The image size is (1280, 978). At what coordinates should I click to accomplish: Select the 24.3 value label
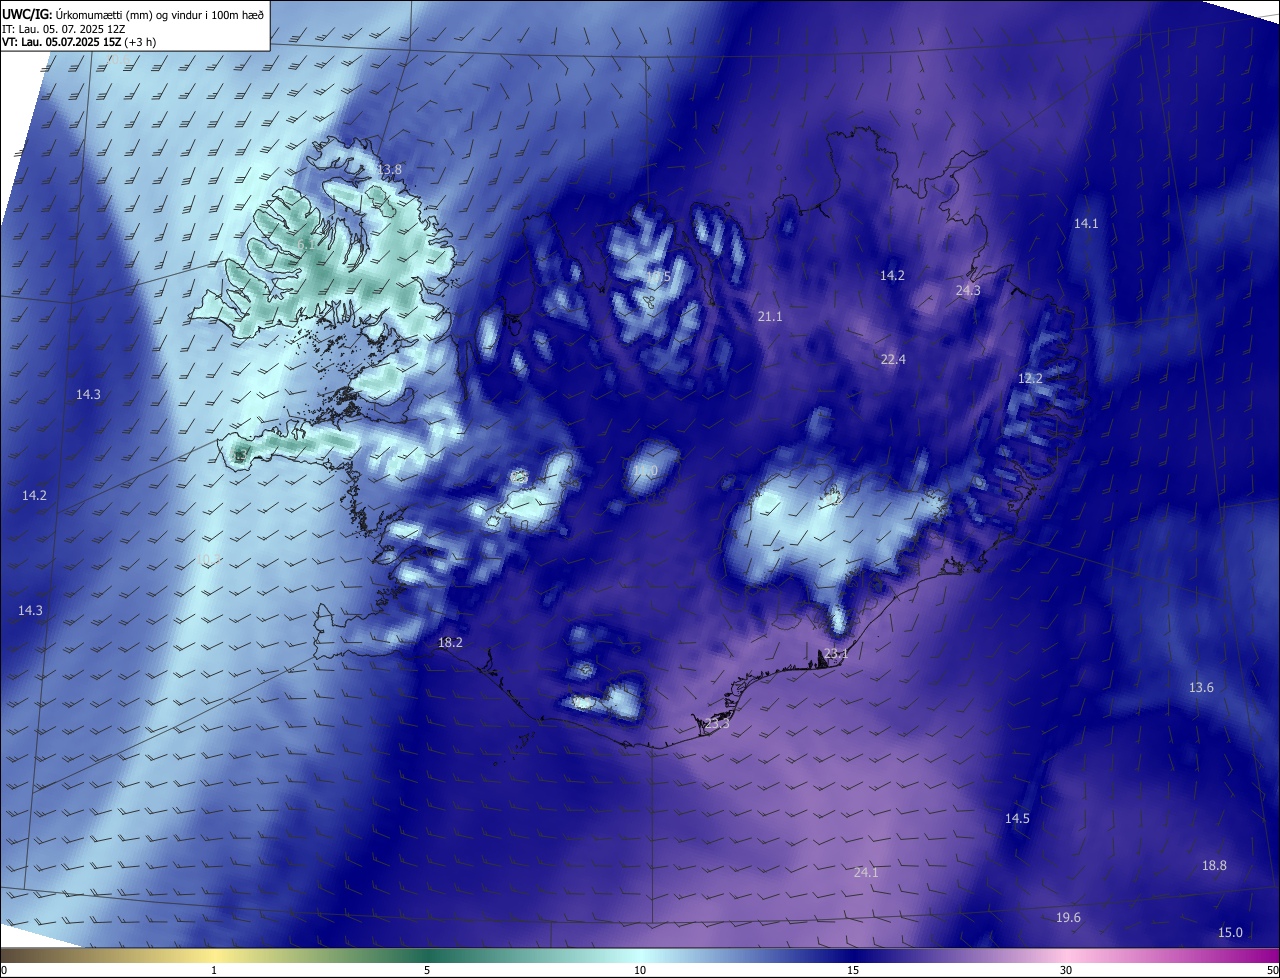click(x=968, y=291)
